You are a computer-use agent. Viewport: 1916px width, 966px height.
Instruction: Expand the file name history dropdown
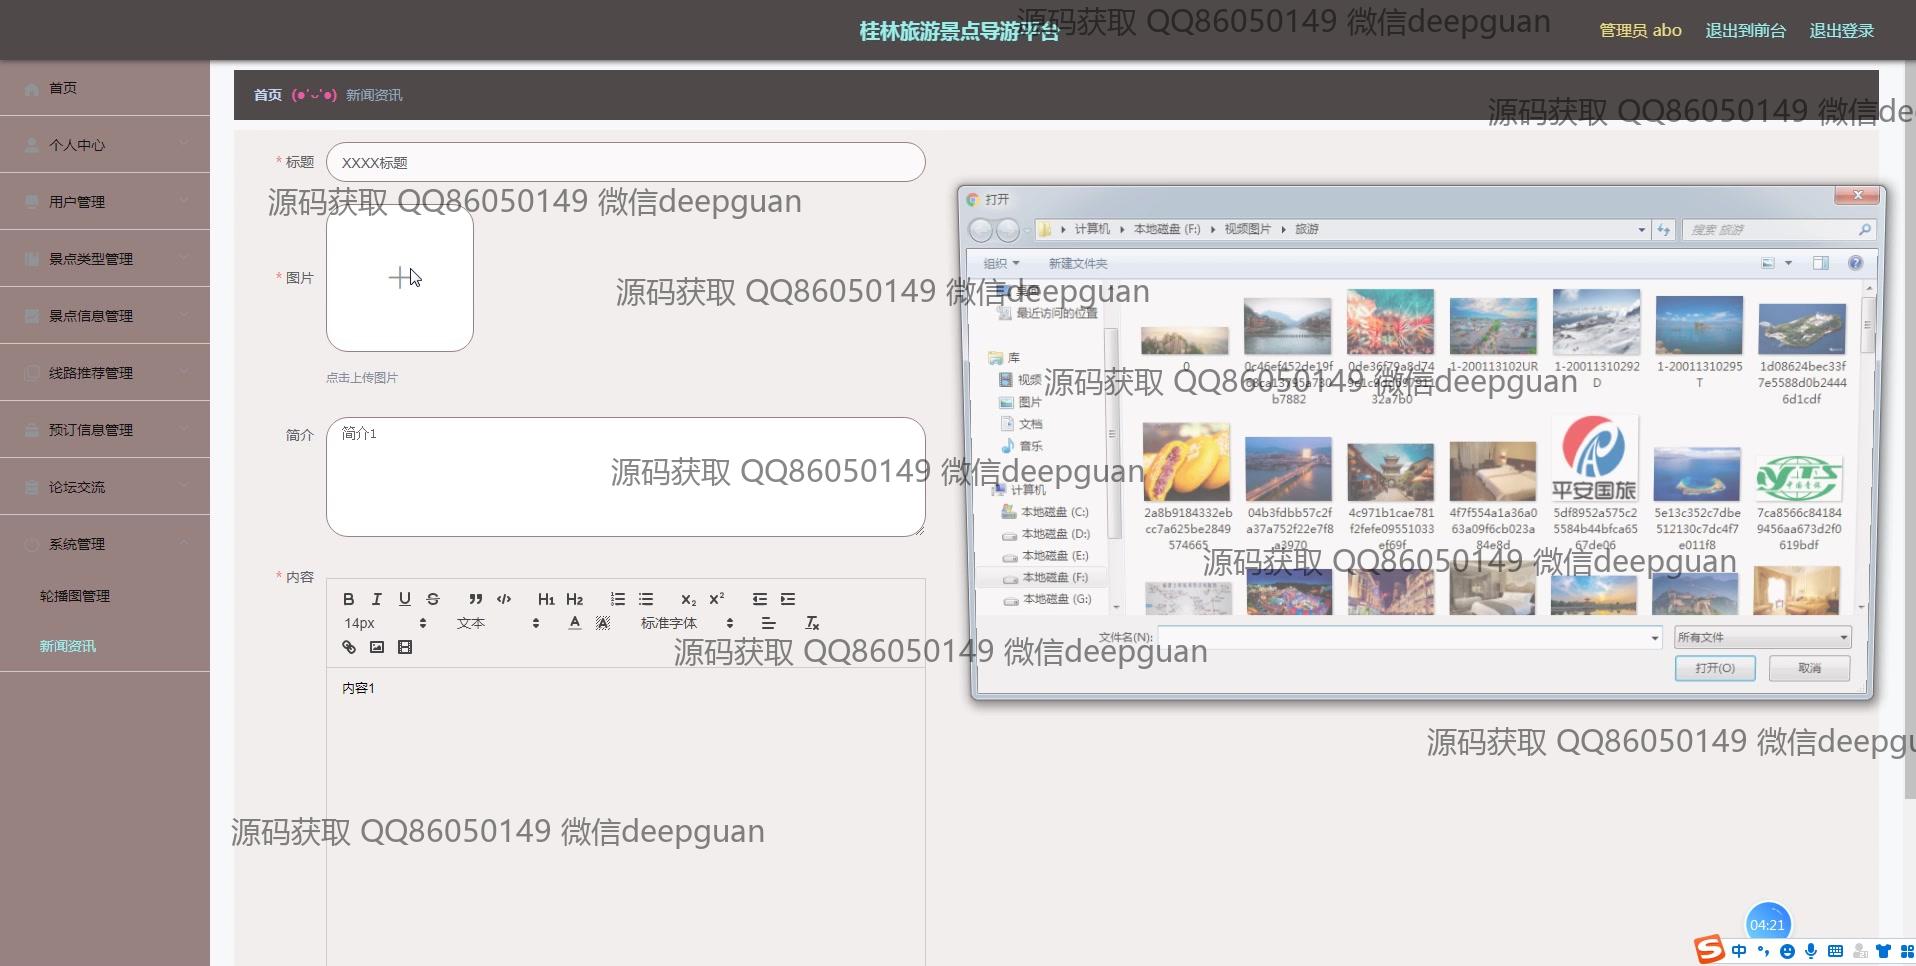coord(1654,637)
